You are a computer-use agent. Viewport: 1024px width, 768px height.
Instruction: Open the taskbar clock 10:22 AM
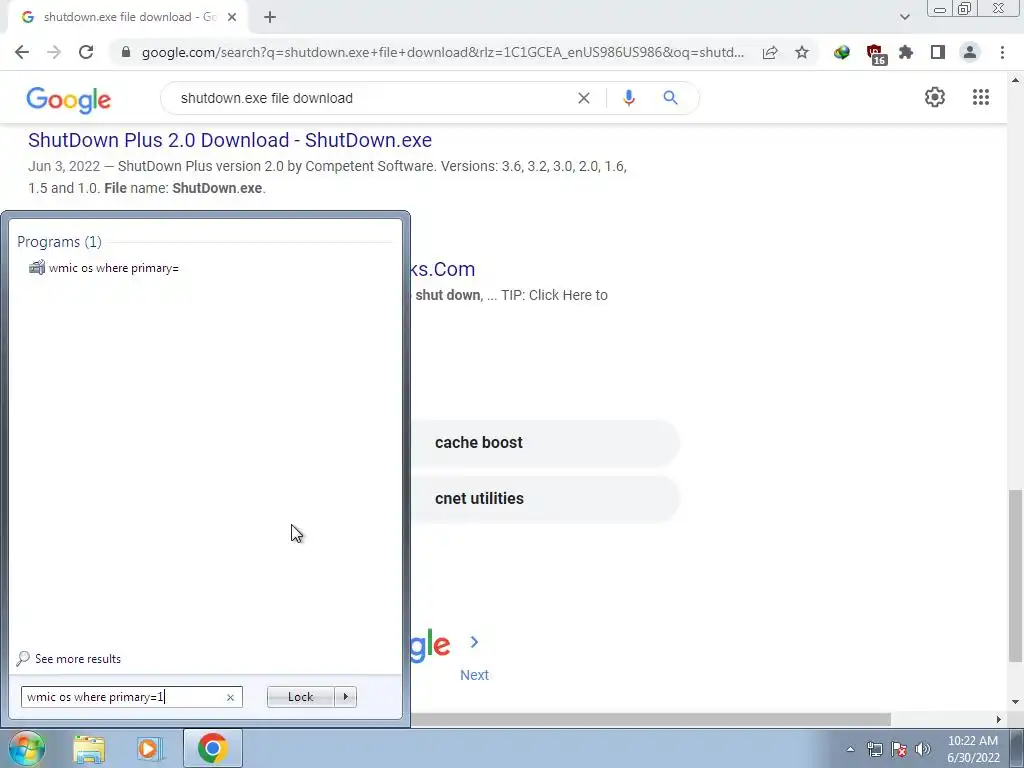[973, 749]
